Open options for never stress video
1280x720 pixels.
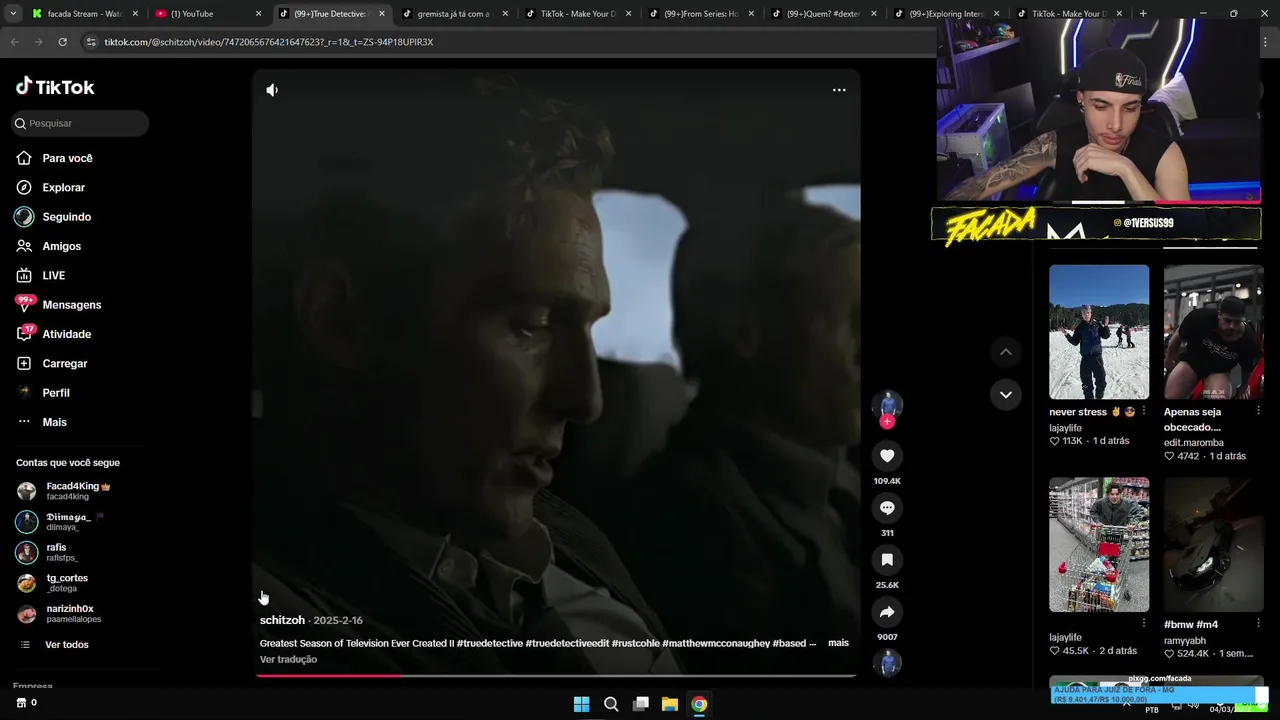[1144, 411]
